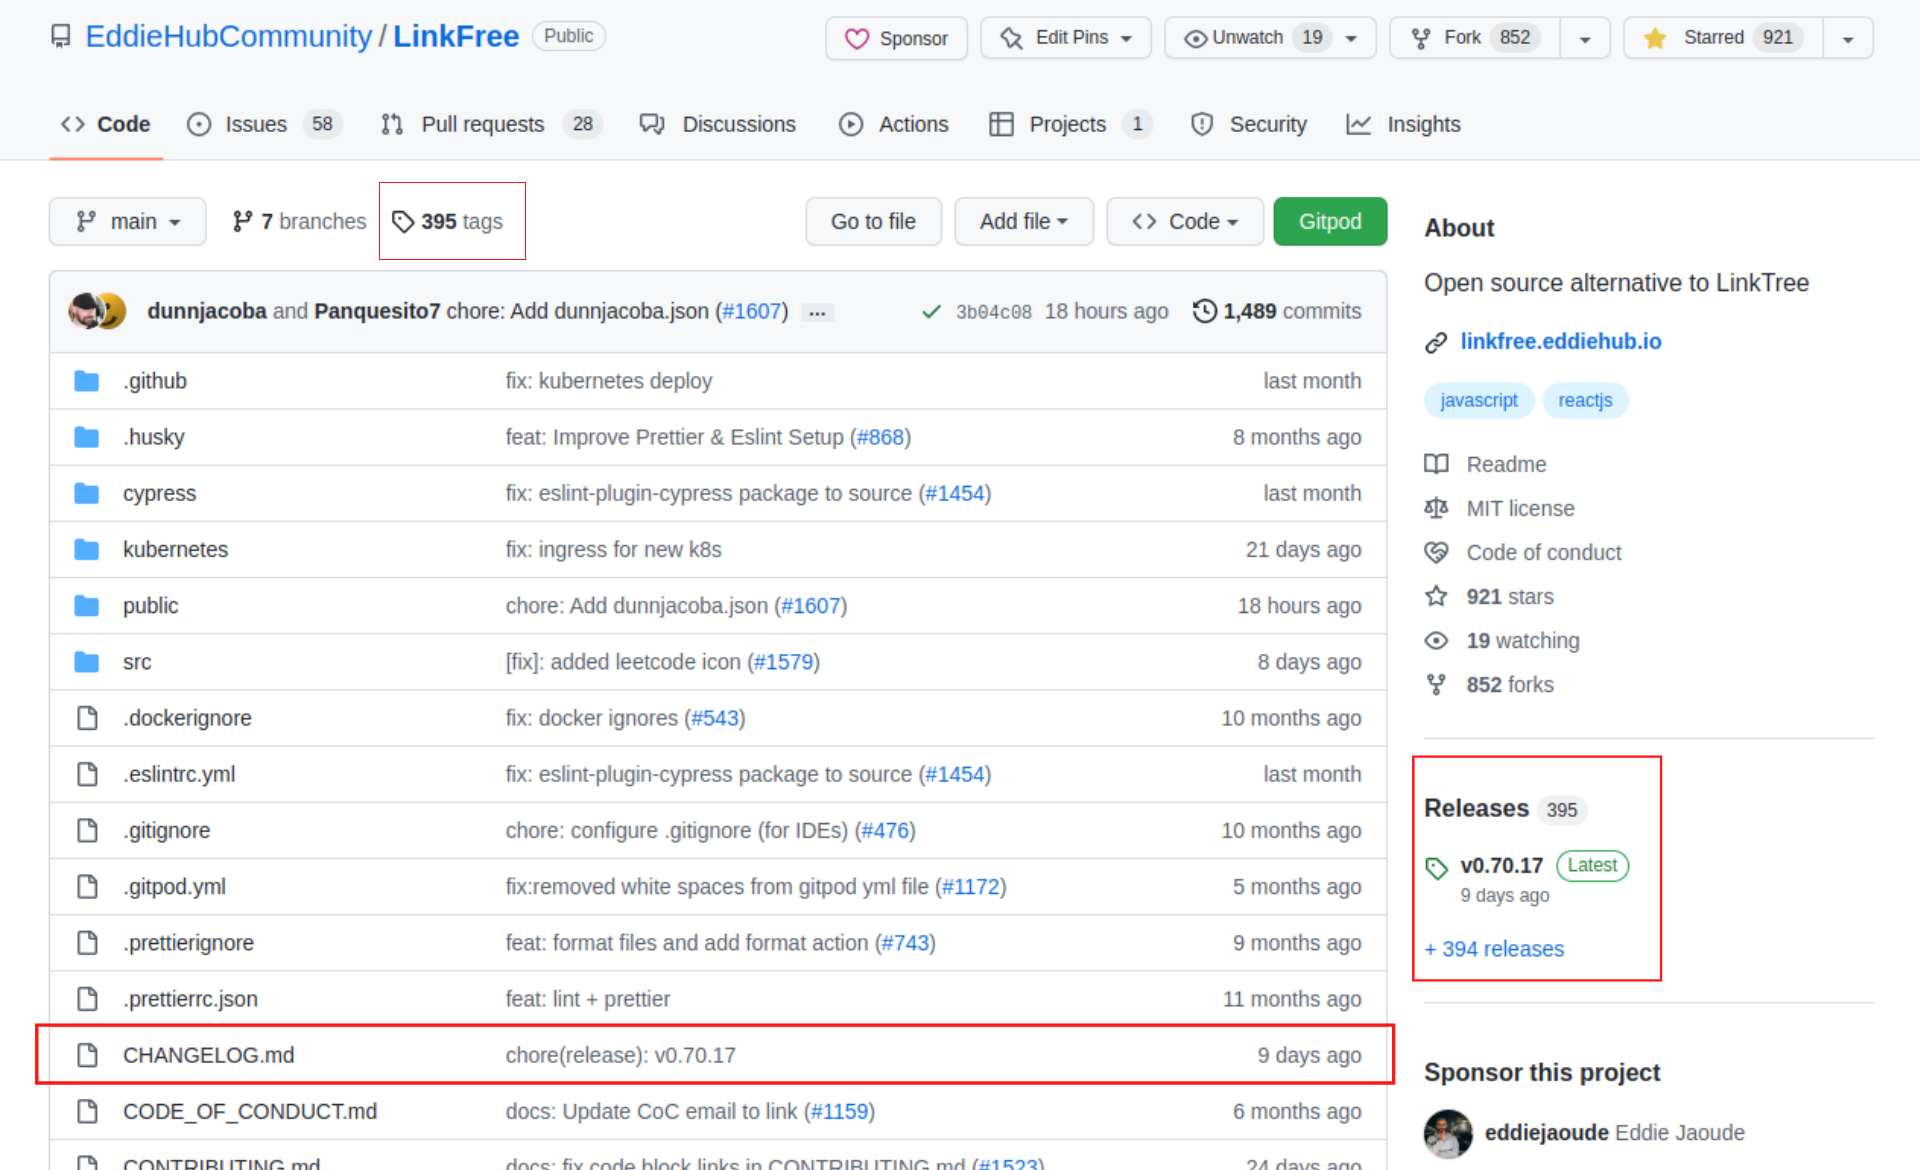Open linkfree.eddiehub.io website link

click(1560, 341)
